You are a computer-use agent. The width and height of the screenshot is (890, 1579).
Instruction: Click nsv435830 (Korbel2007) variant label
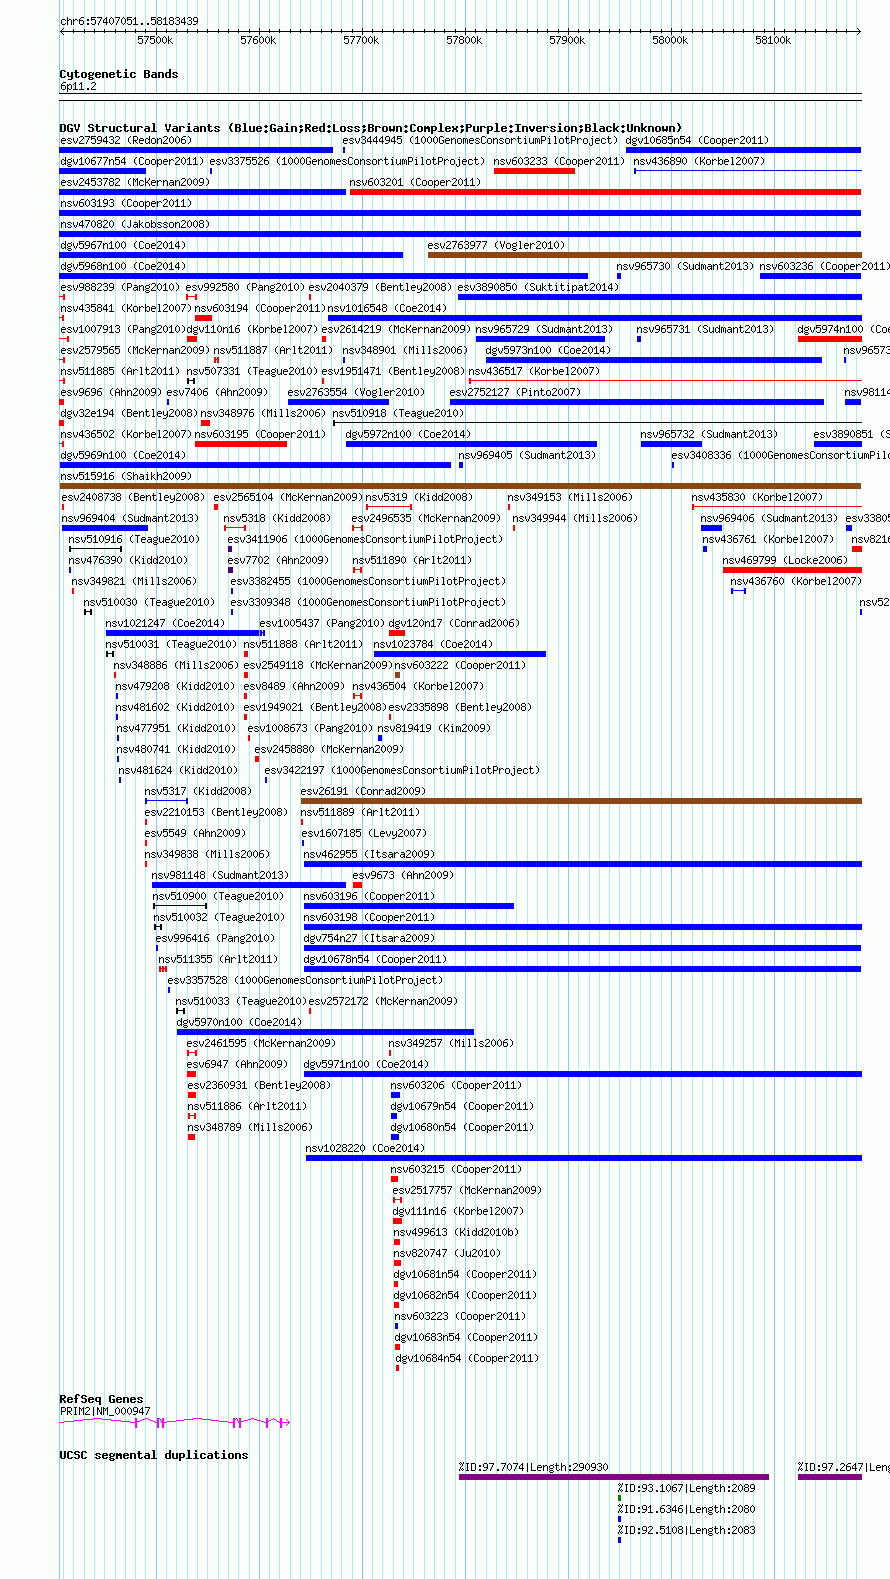click(x=757, y=497)
